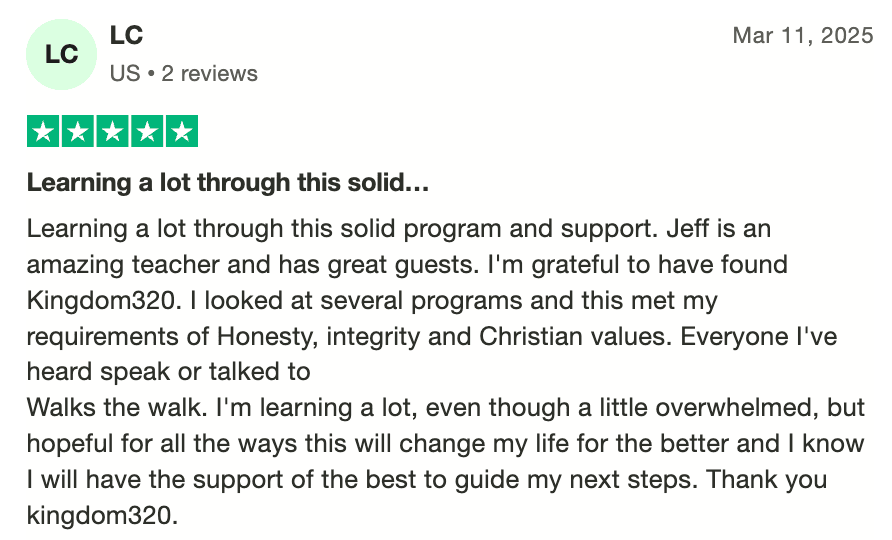Viewport: 892px width, 540px height.
Task: Click the phrase "Walks the walk"
Action: [x=98, y=409]
